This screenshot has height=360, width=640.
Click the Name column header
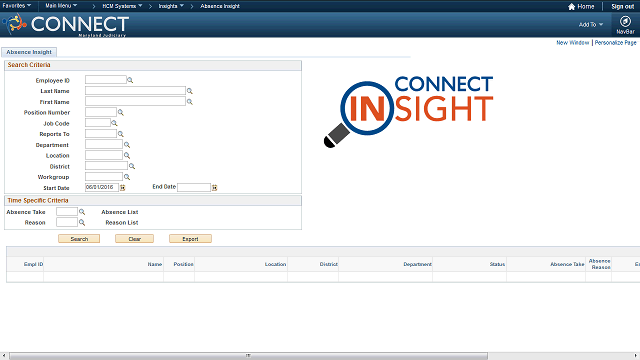(155, 264)
